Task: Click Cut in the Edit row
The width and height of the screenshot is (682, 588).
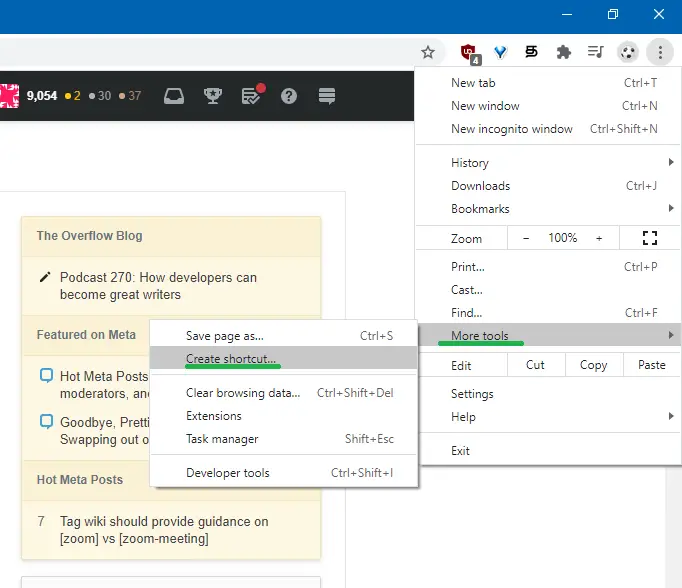Action: pyautogui.click(x=536, y=365)
